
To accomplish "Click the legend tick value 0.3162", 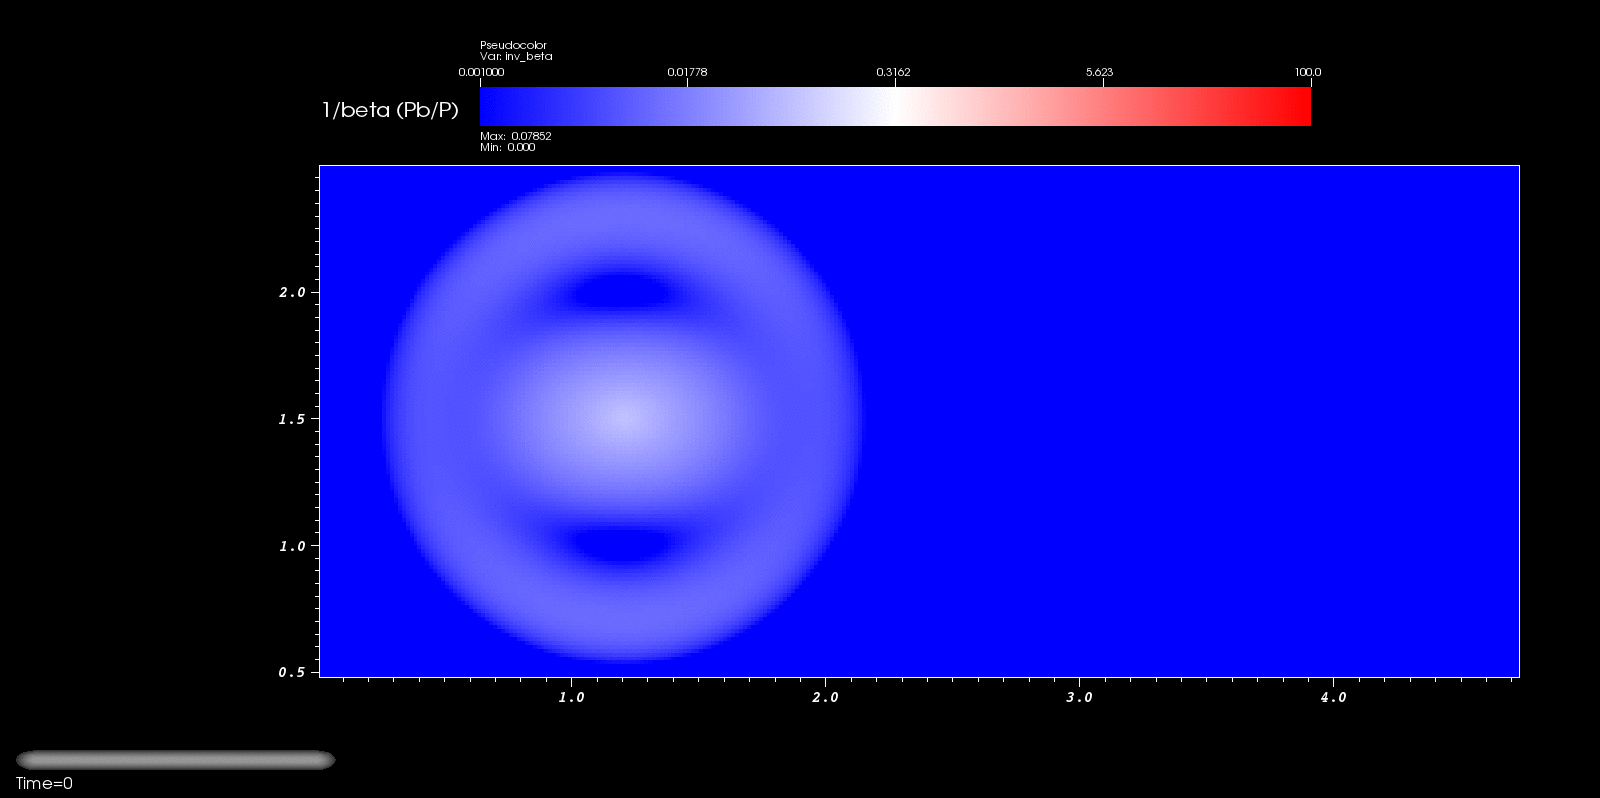I will pos(893,72).
